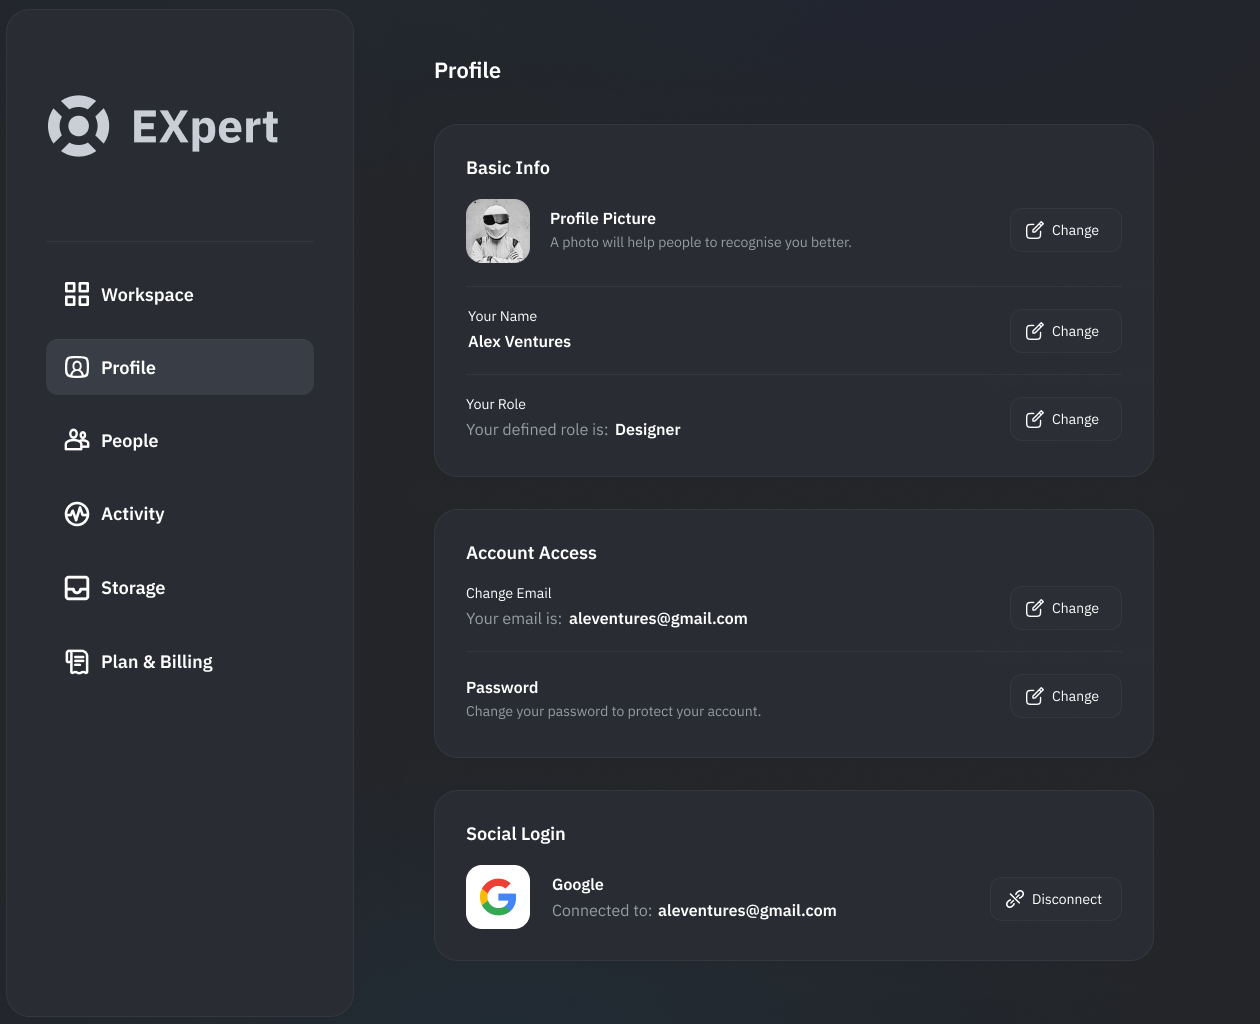Change the account email address

pos(1065,608)
